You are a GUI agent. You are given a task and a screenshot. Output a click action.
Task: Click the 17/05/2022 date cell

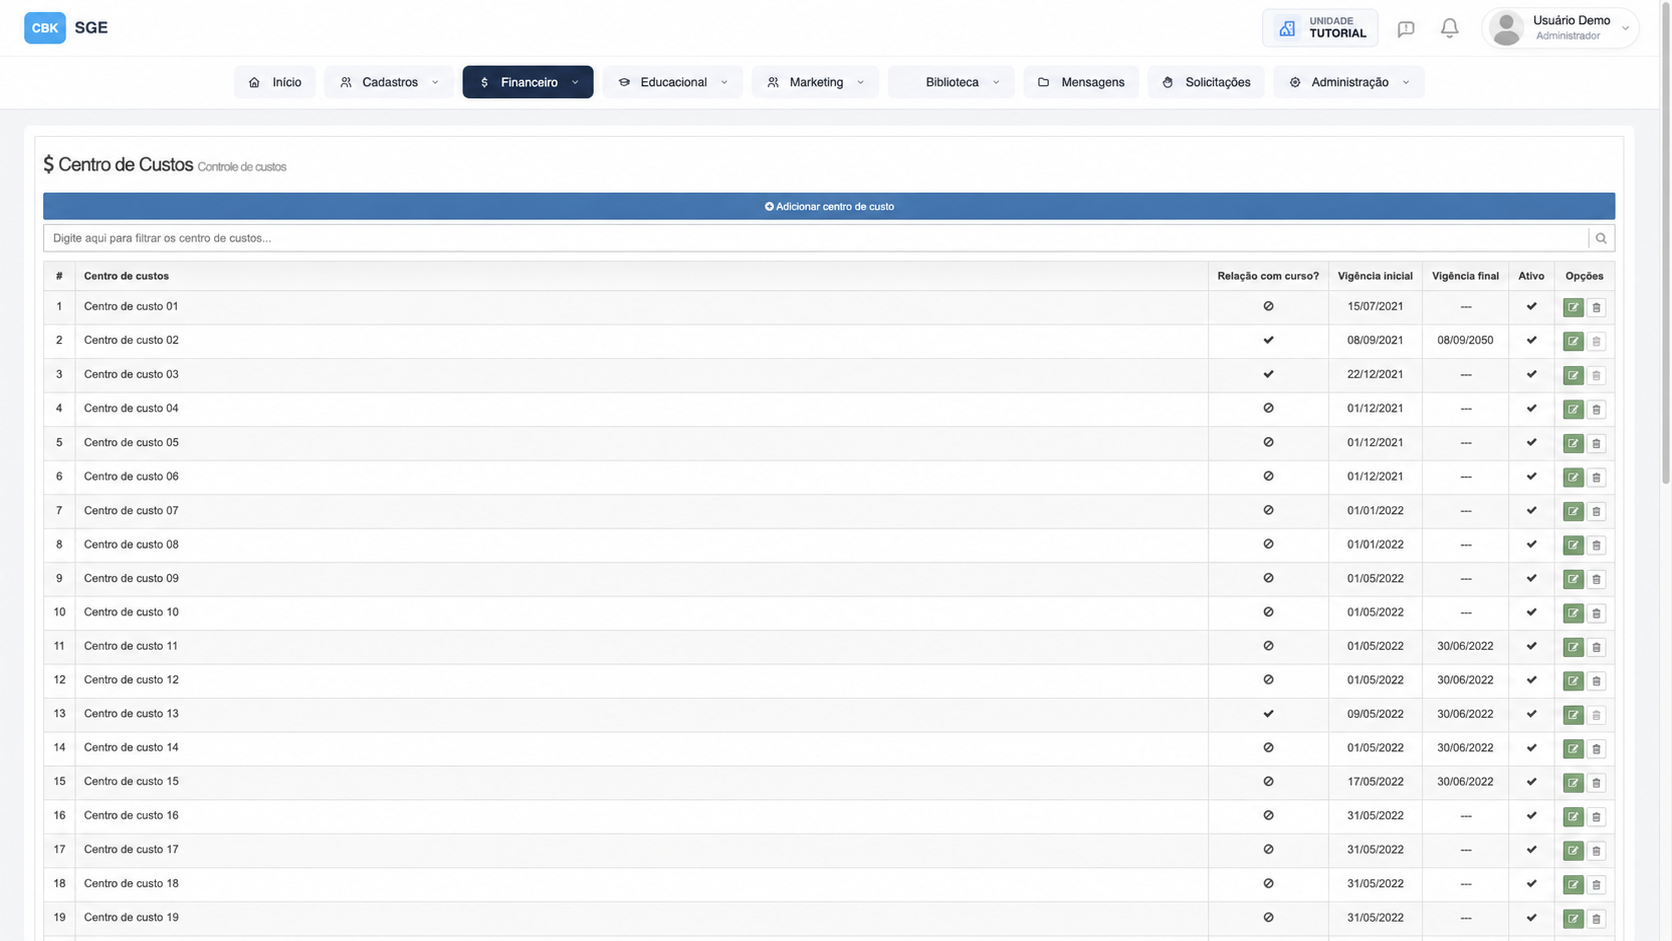click(x=1375, y=782)
